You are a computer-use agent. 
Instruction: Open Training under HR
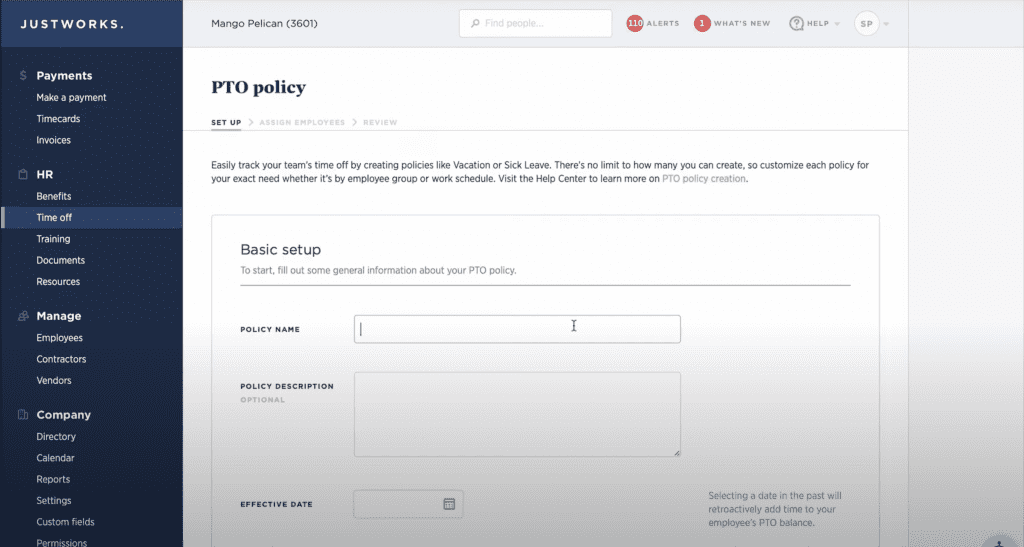point(53,239)
